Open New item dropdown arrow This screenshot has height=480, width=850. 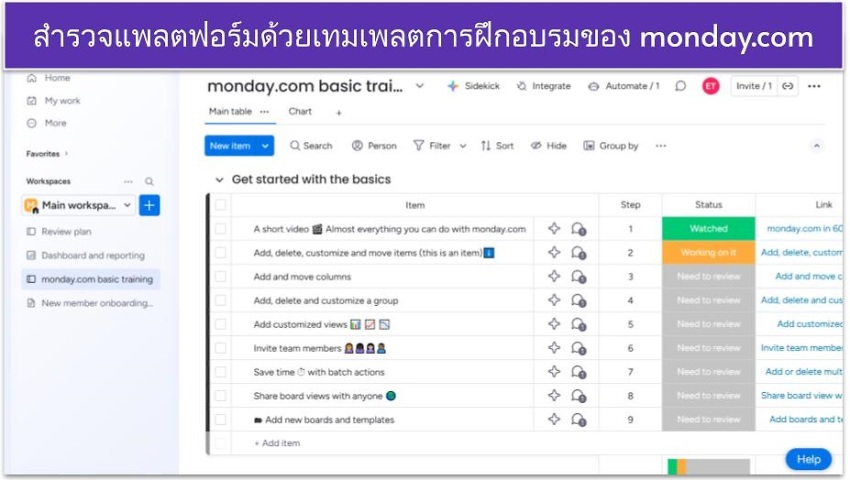[x=265, y=146]
